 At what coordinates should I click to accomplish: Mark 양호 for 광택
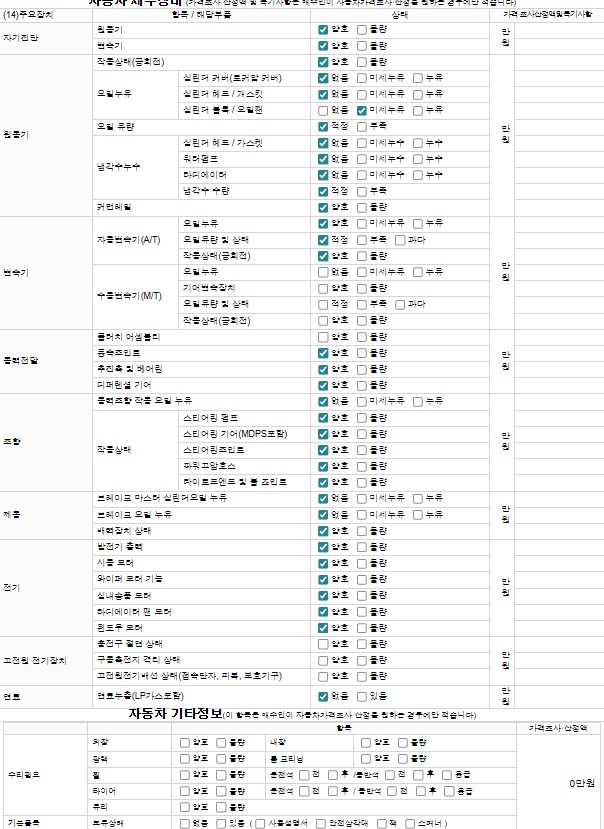pos(185,759)
